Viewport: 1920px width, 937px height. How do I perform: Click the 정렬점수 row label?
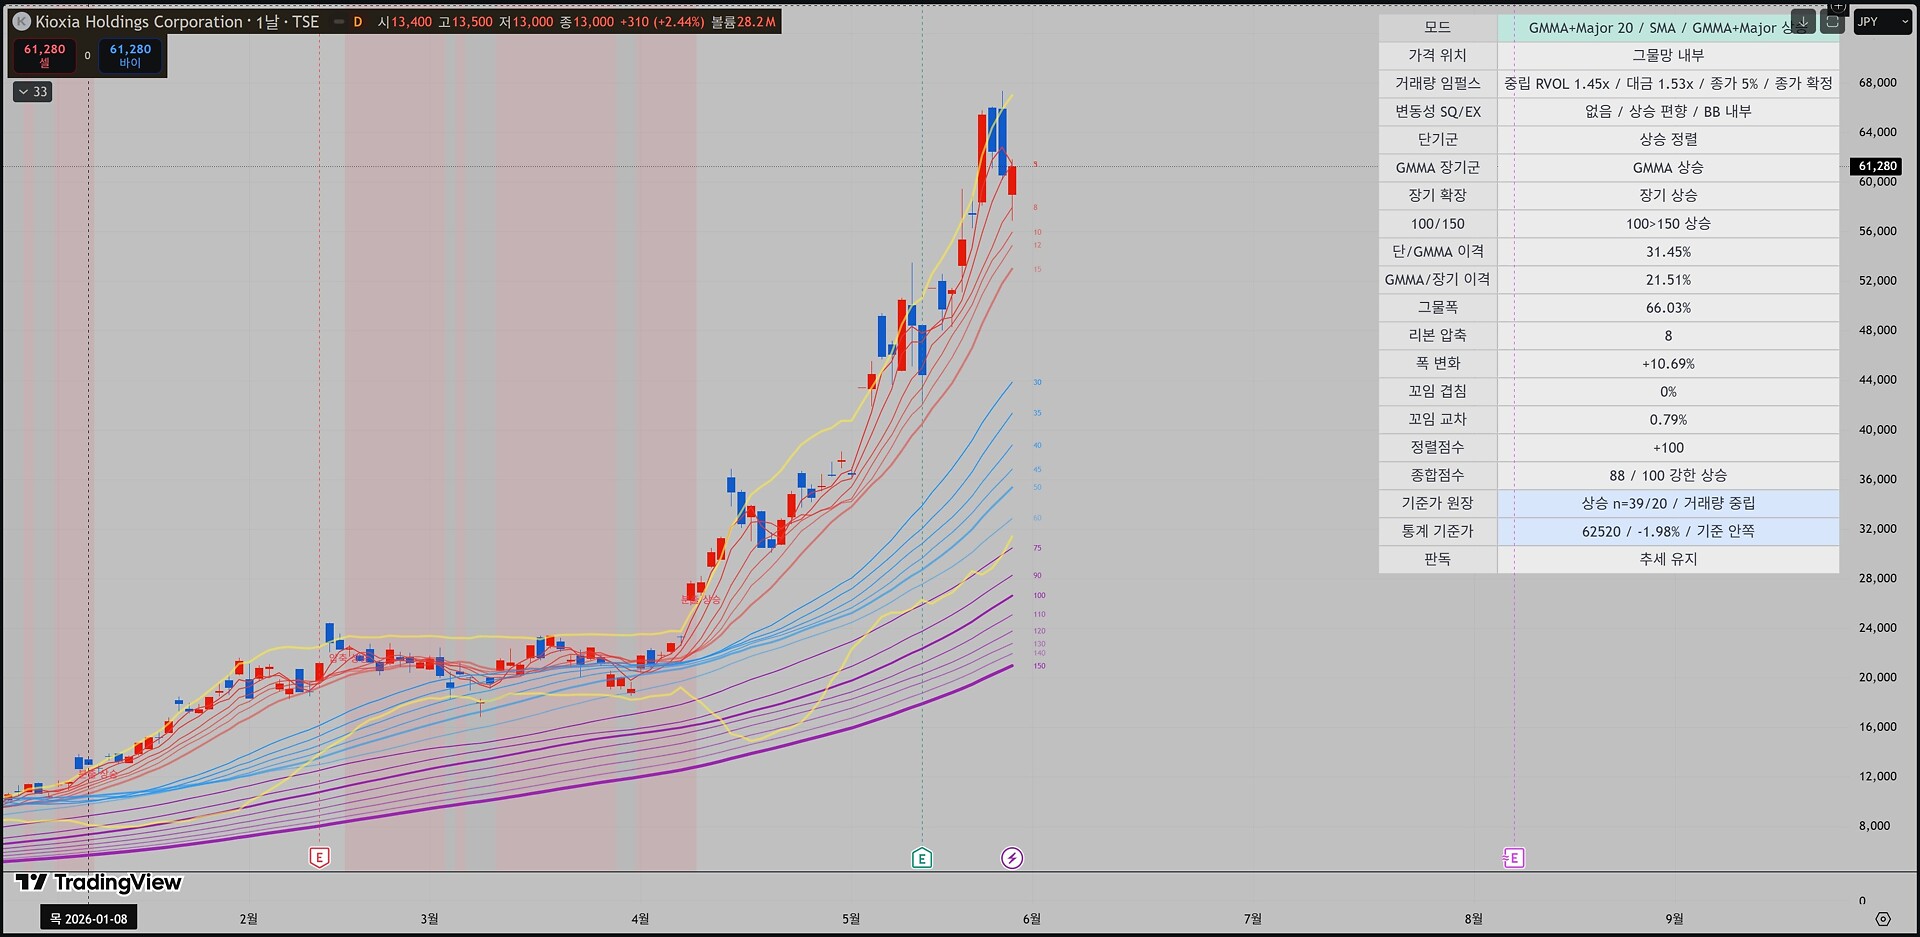pos(1437,447)
